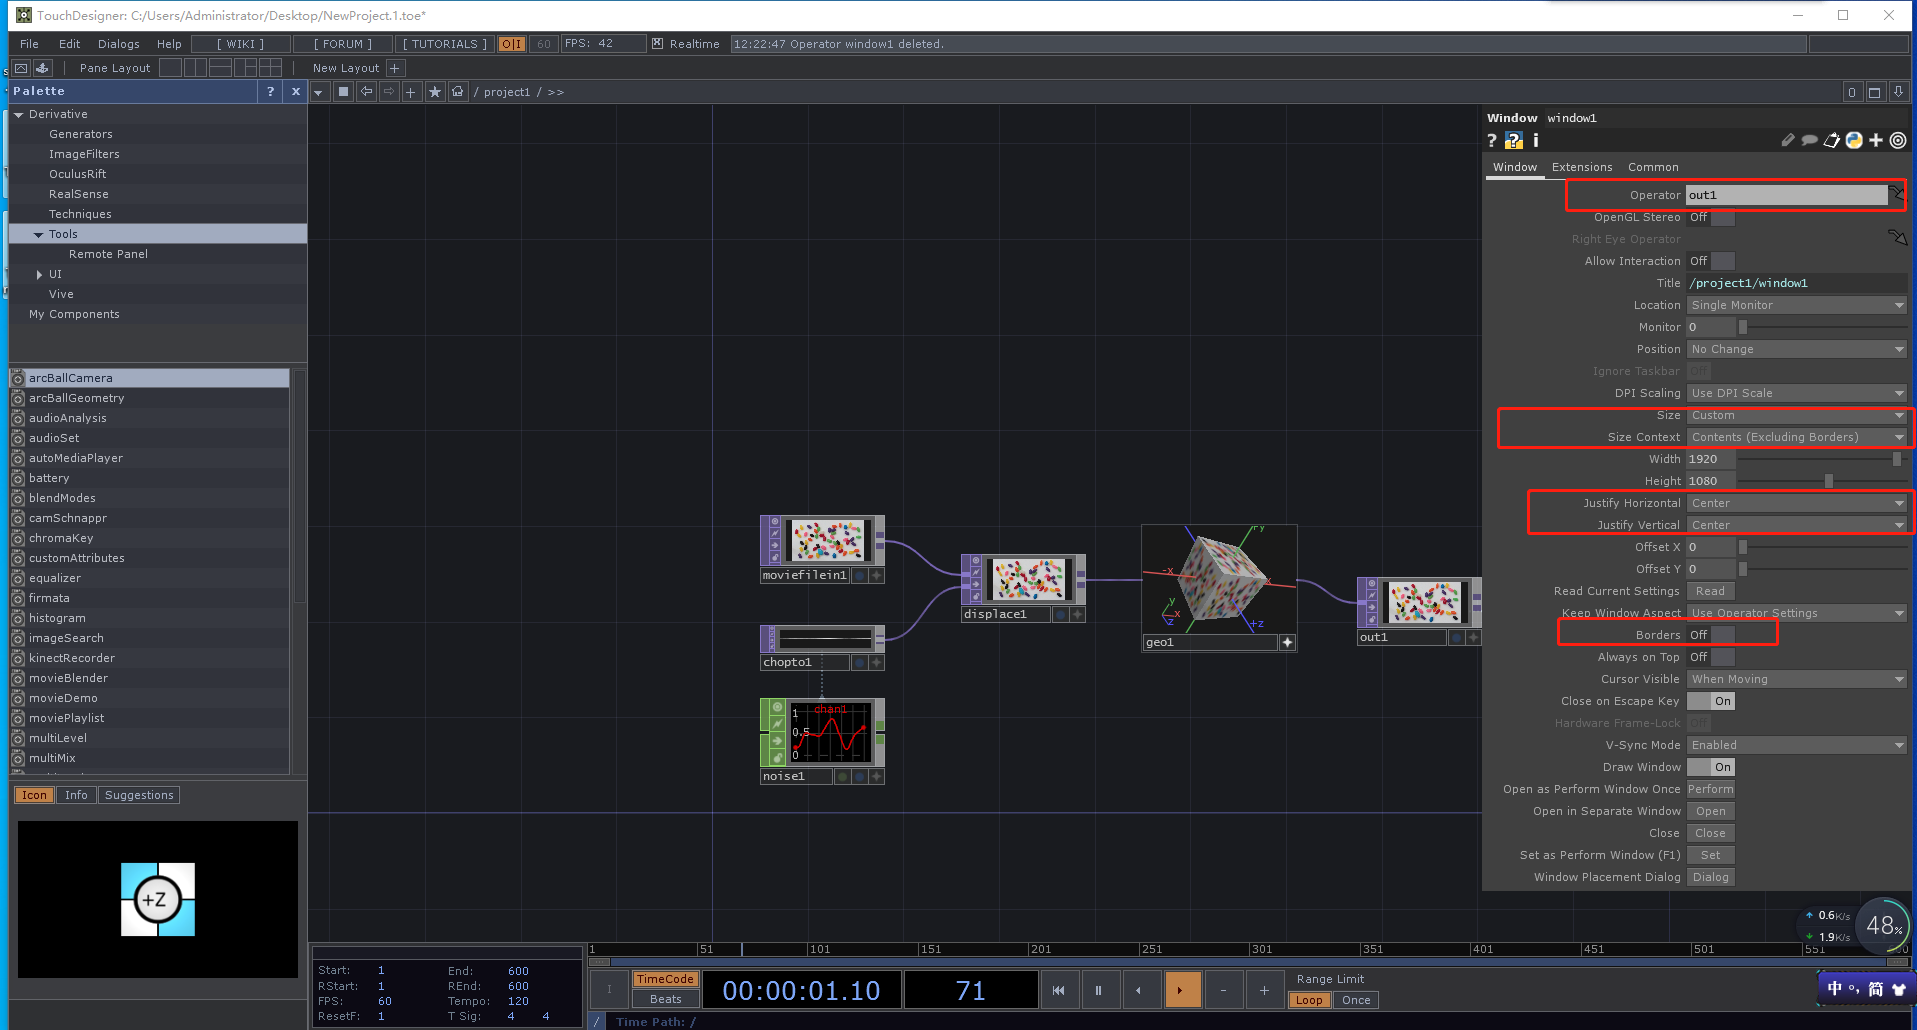Click the star bookmark icon in network toolbar
Viewport: 1917px width, 1030px height.
(435, 91)
